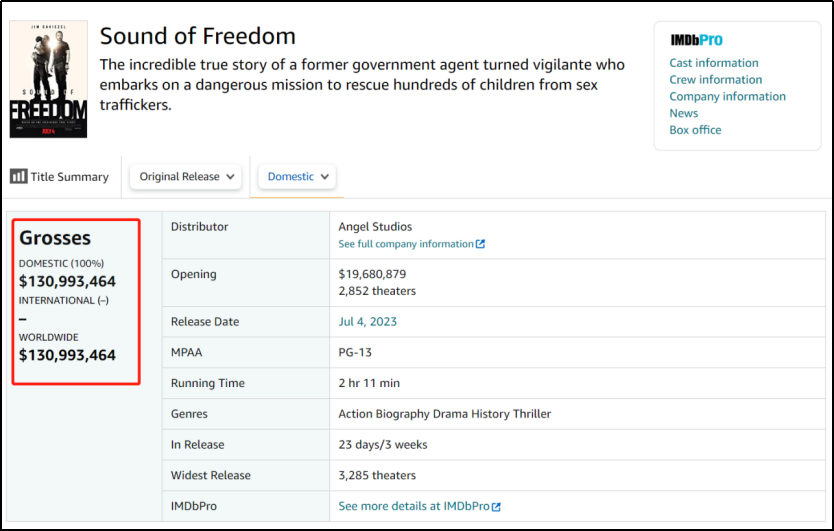Screen dimensions: 834x531
Task: Click external link icon beside IMDbPro details
Action: pos(496,507)
